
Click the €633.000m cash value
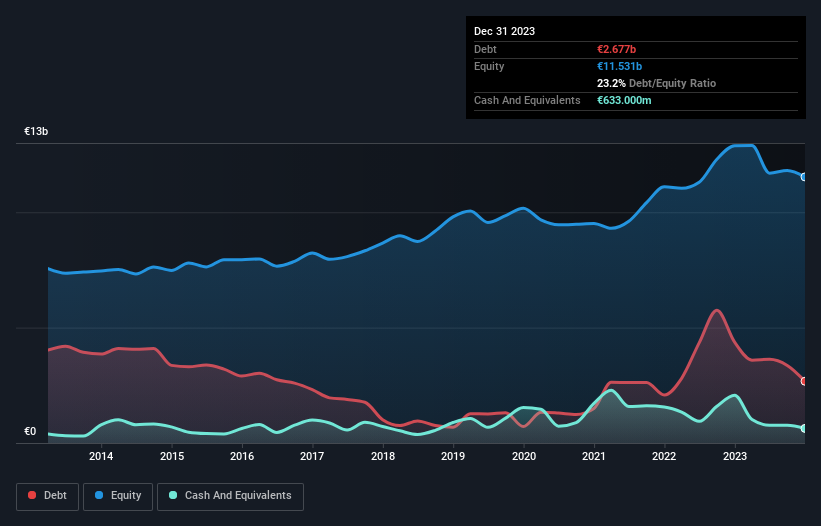tap(624, 100)
